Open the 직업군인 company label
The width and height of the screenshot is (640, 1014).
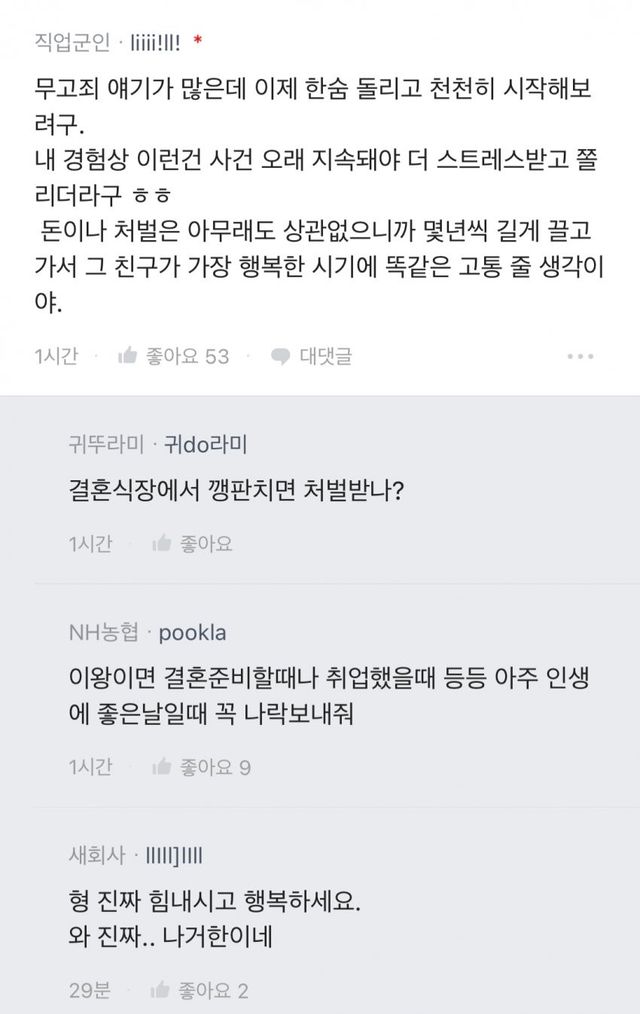point(68,44)
